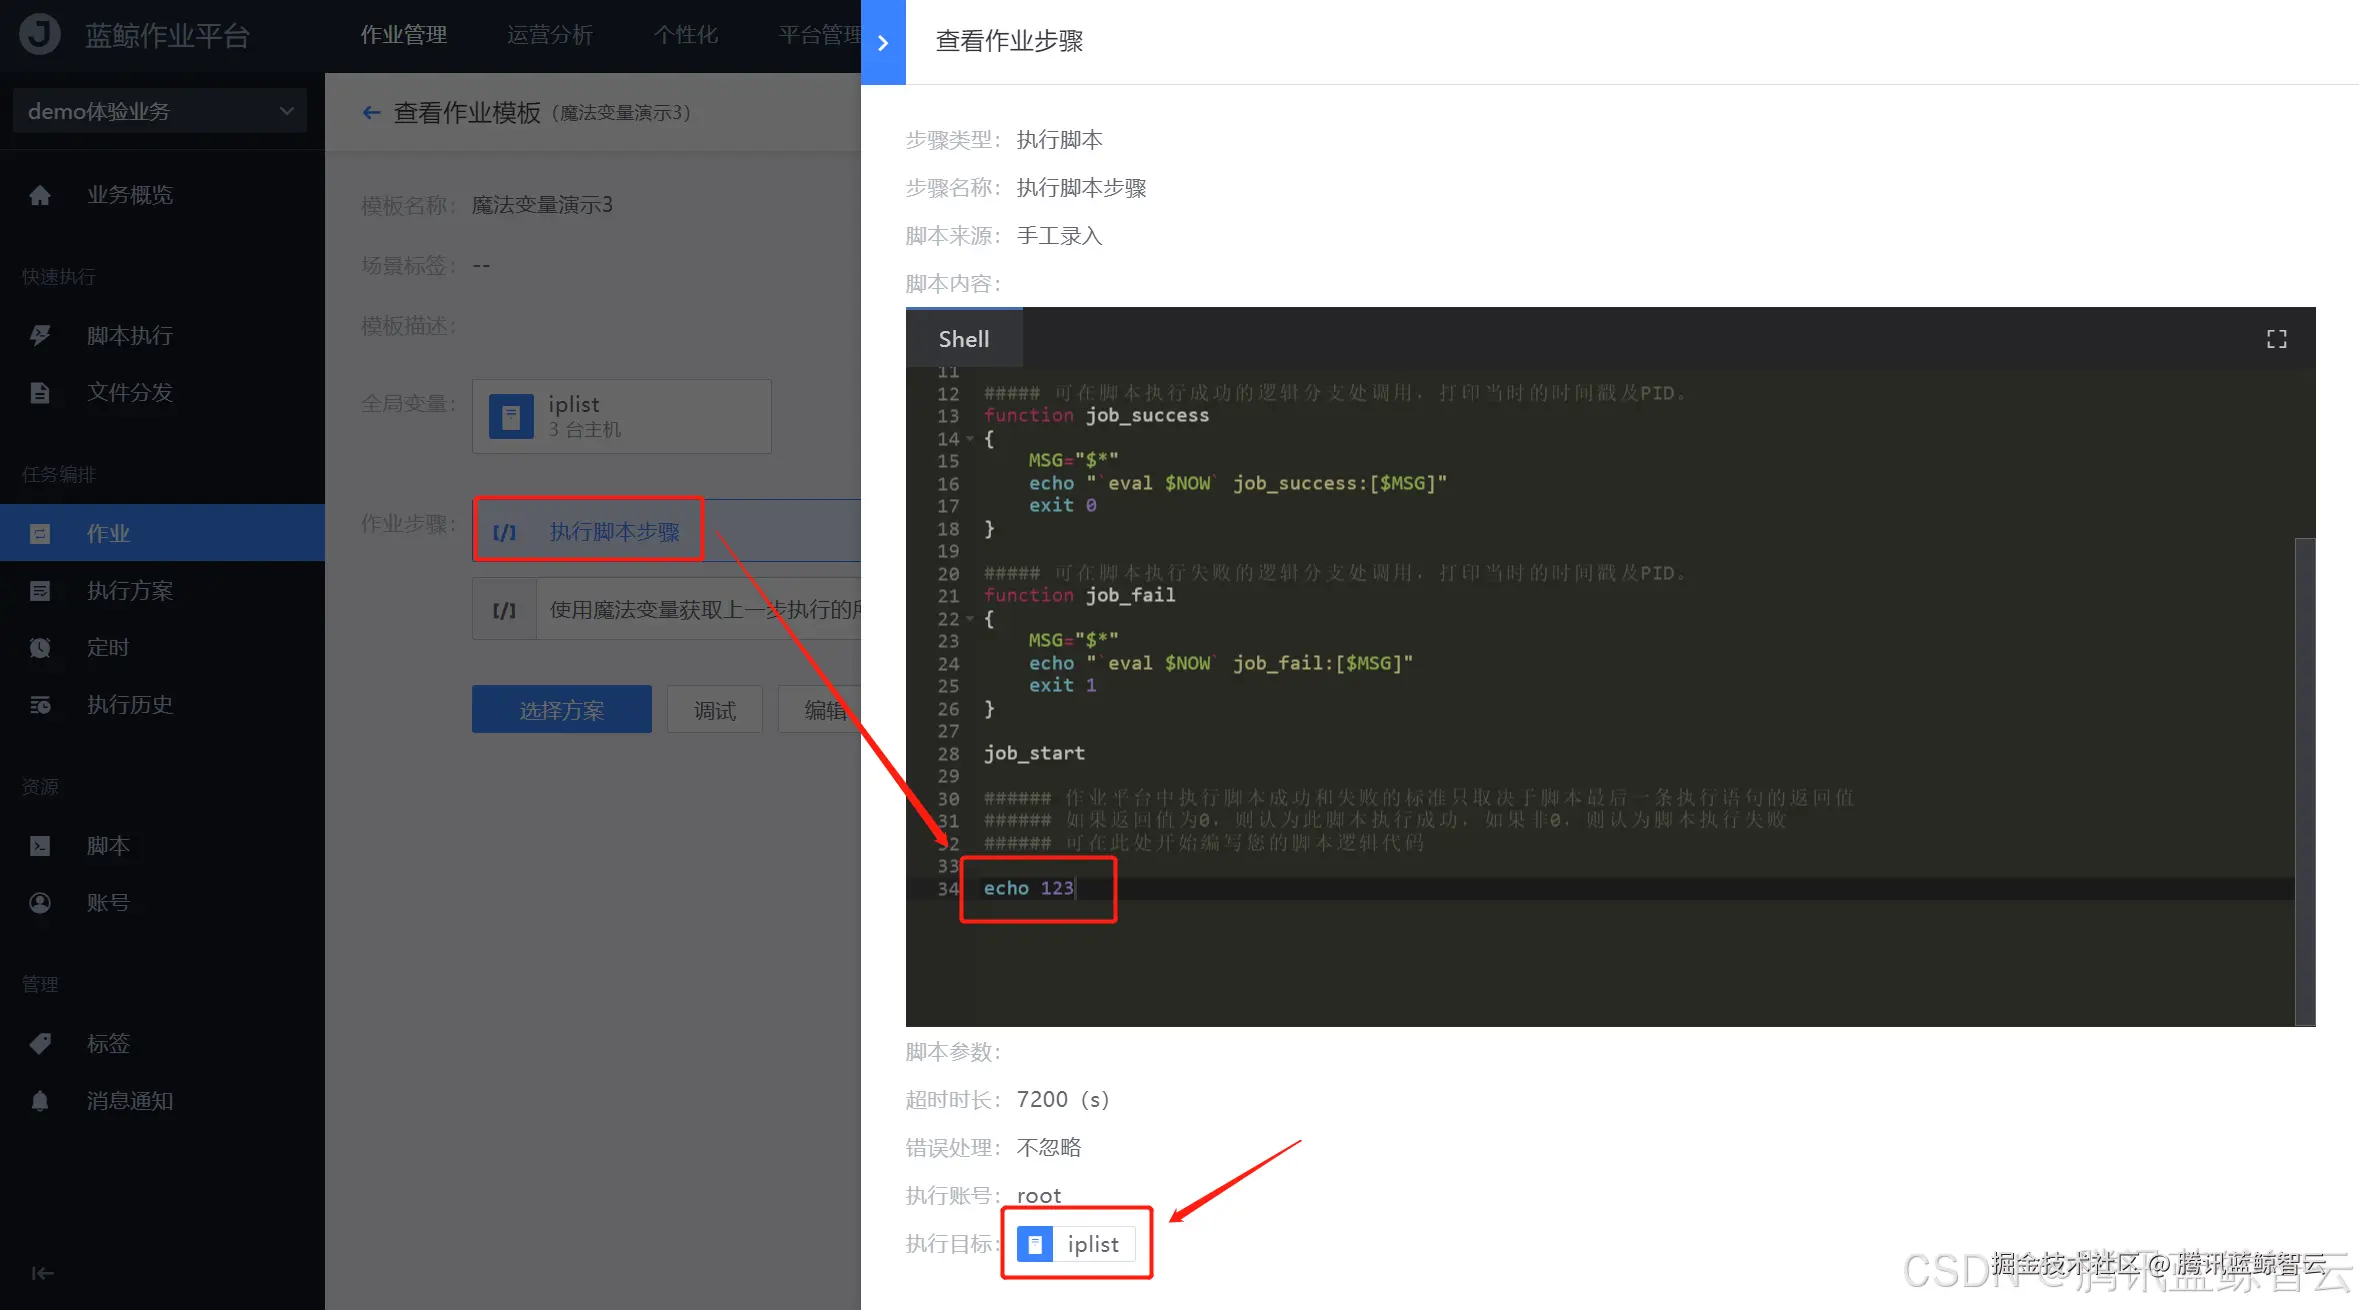Viewport: 2359px width, 1310px height.
Task: Open 账号 account management
Action: pyautogui.click(x=108, y=902)
